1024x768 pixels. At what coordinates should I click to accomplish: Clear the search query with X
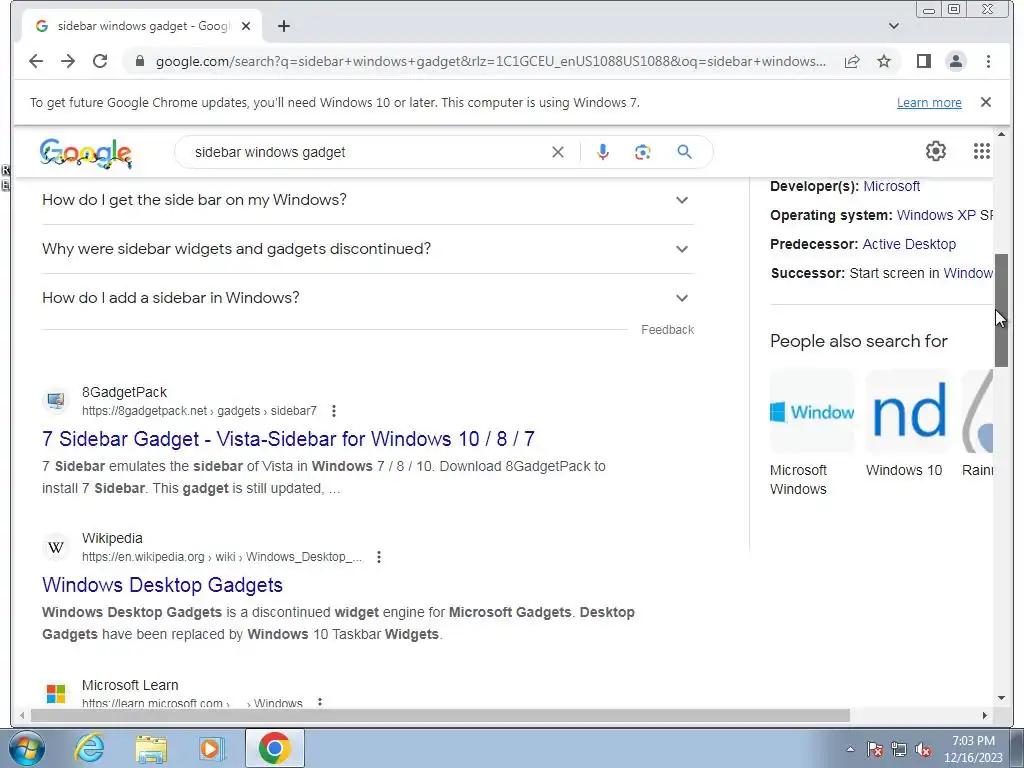point(558,152)
